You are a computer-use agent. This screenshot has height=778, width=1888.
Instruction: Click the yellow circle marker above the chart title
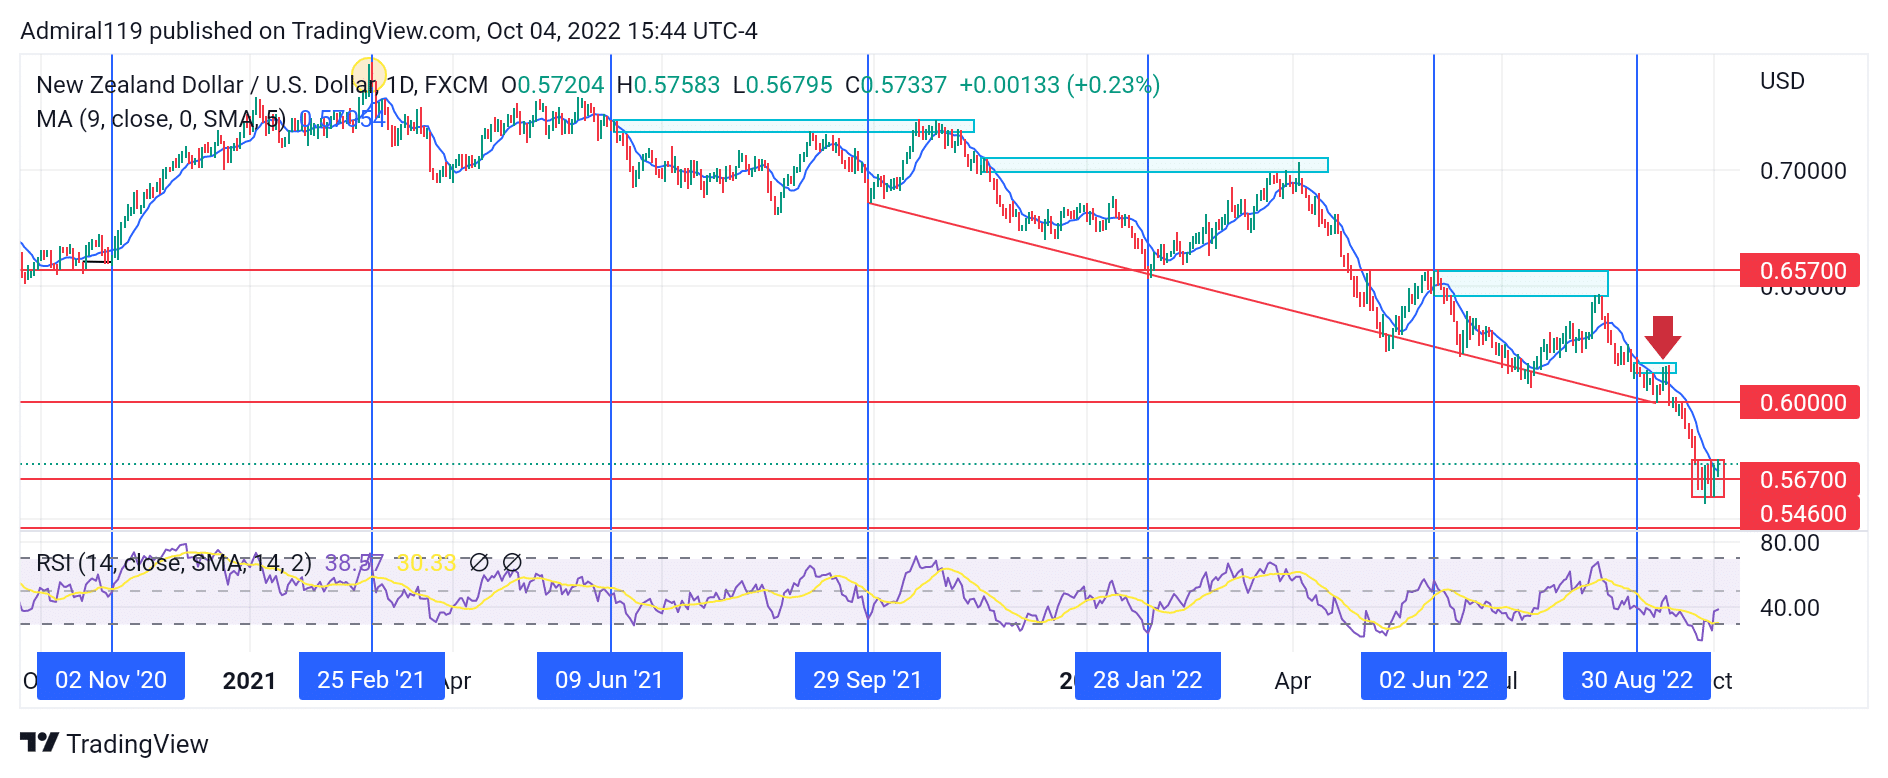(x=369, y=74)
